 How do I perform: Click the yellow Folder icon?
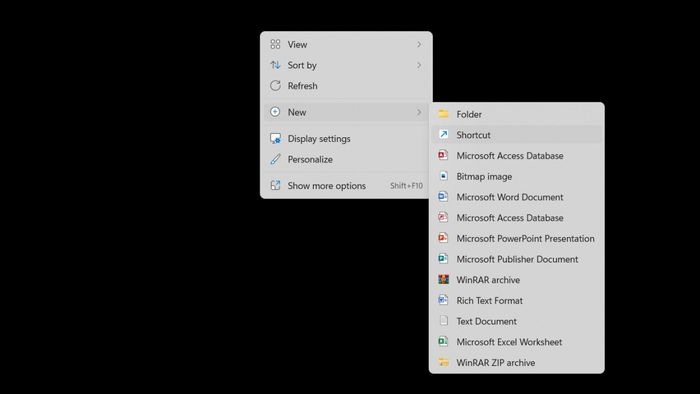443,114
